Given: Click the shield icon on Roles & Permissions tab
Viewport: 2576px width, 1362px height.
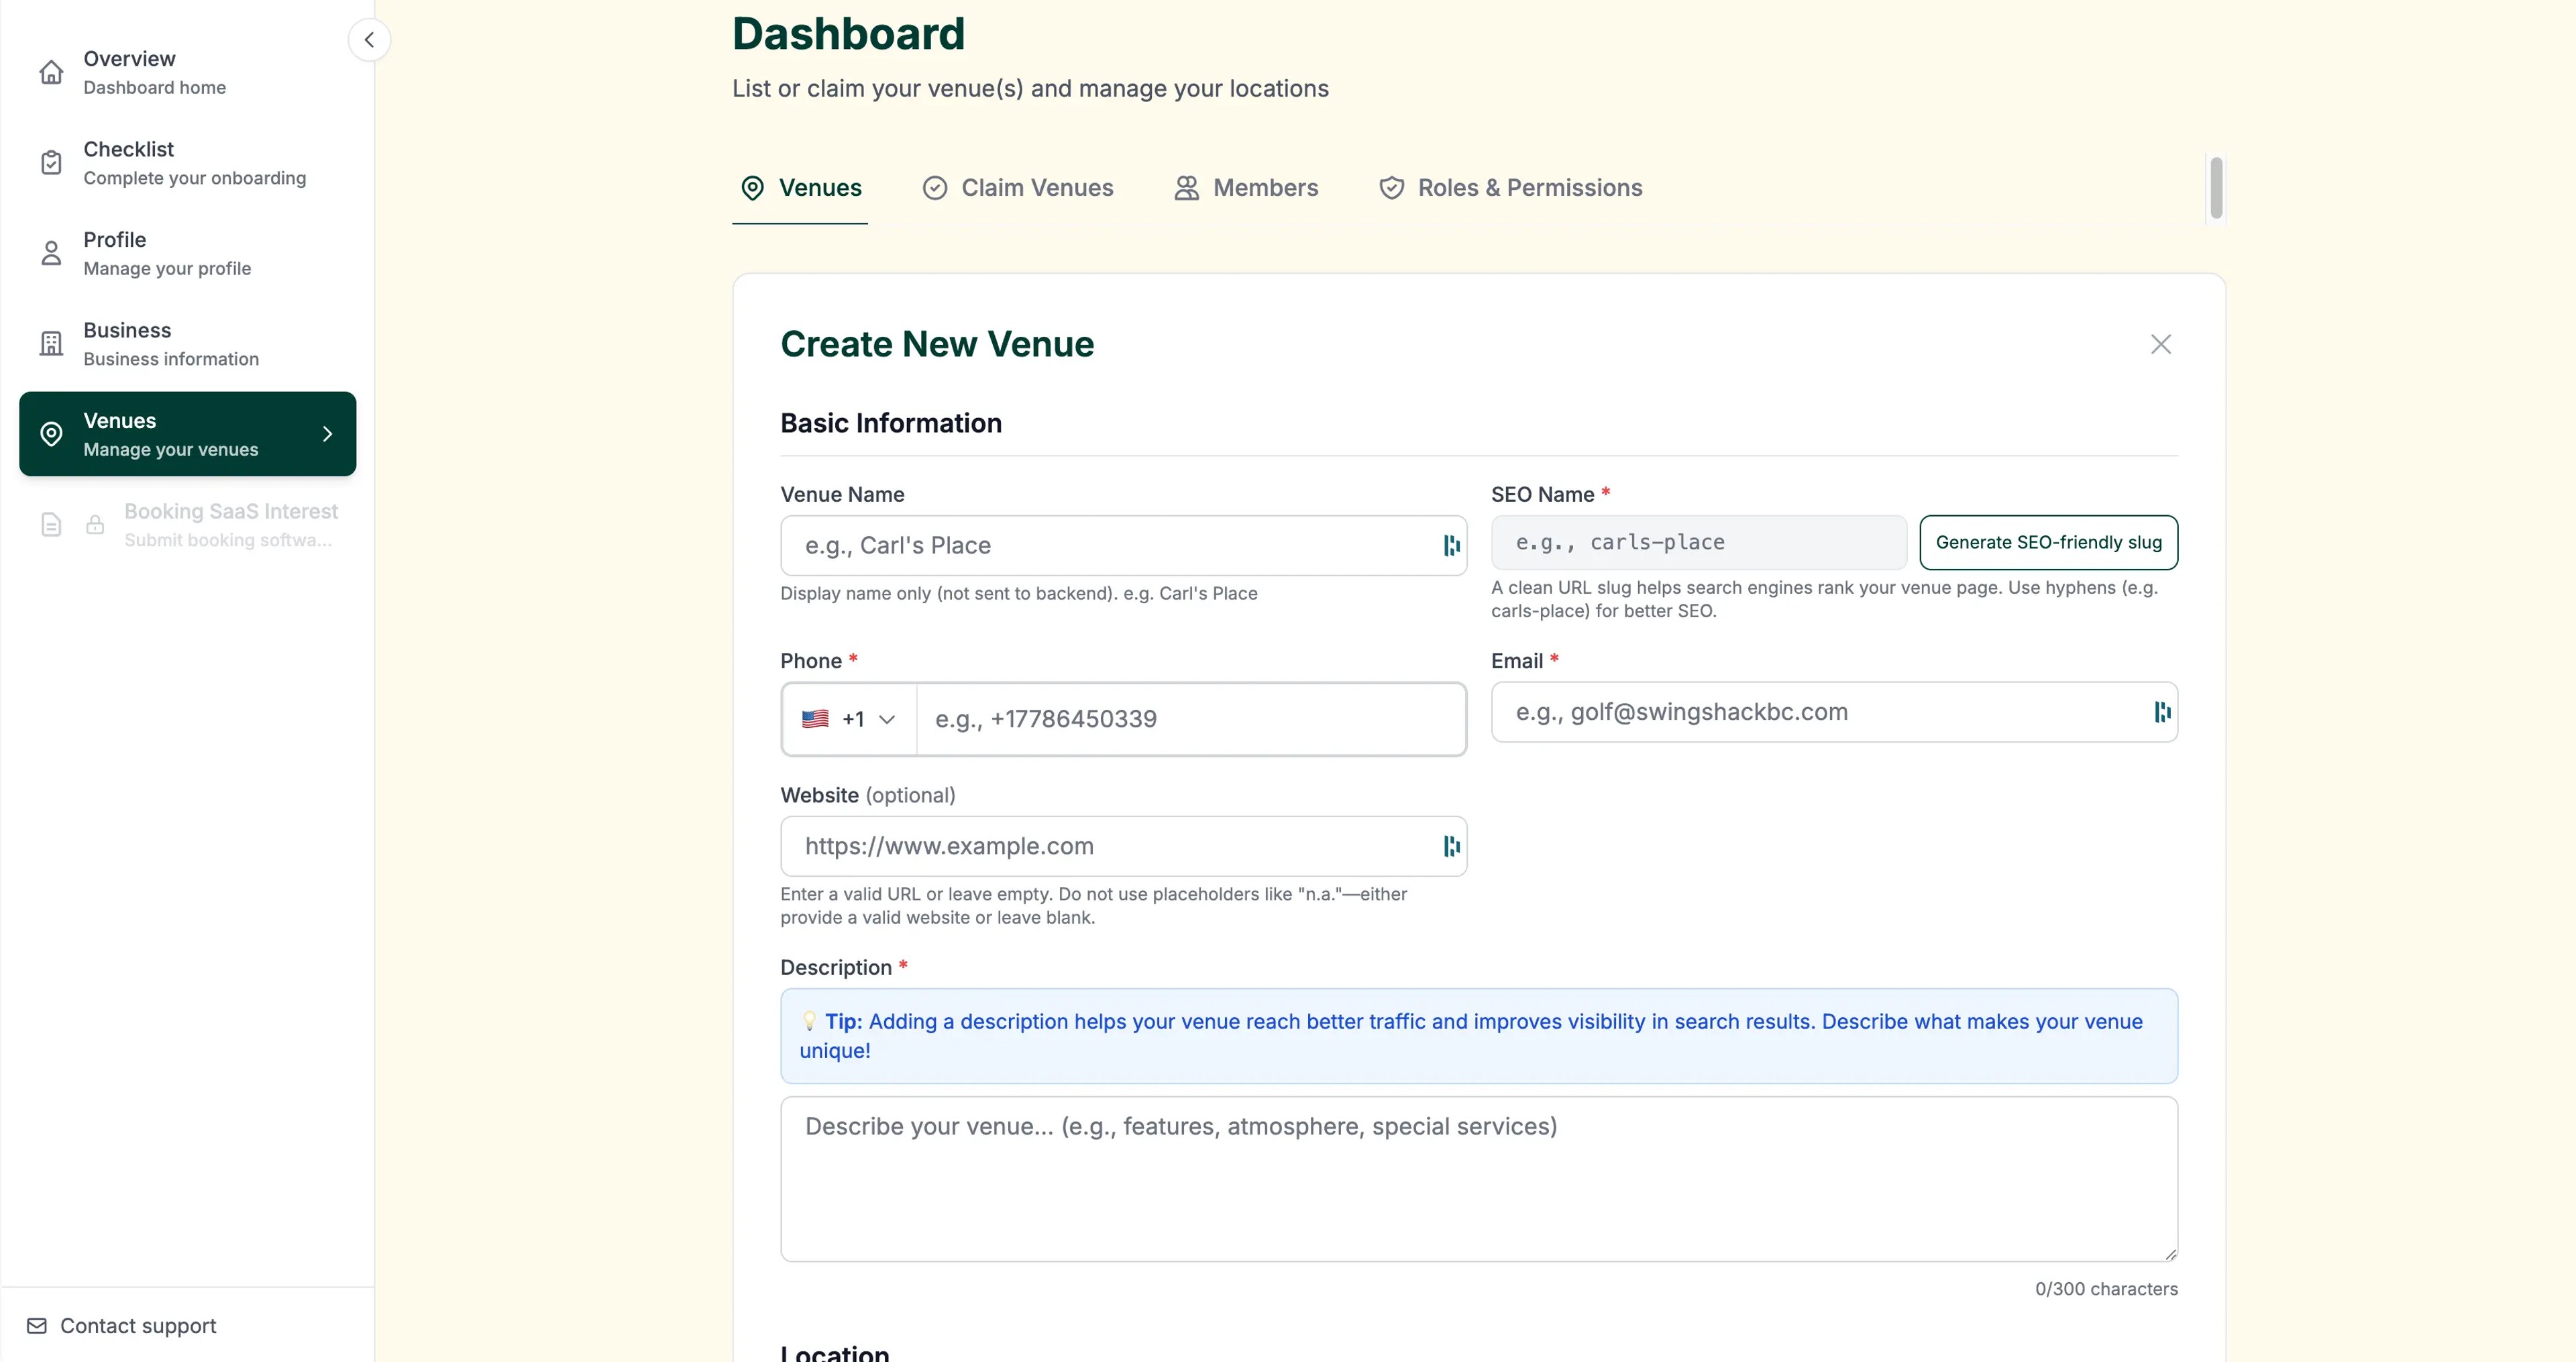Looking at the screenshot, I should (x=1391, y=188).
